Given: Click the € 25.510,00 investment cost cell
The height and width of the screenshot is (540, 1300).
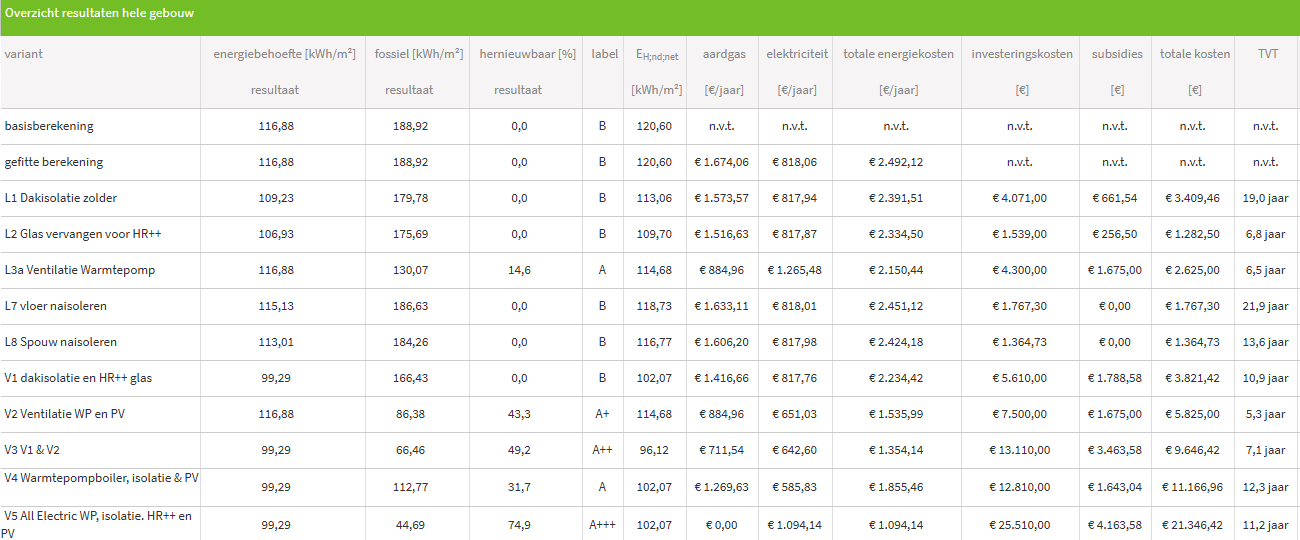Looking at the screenshot, I should [x=1020, y=524].
